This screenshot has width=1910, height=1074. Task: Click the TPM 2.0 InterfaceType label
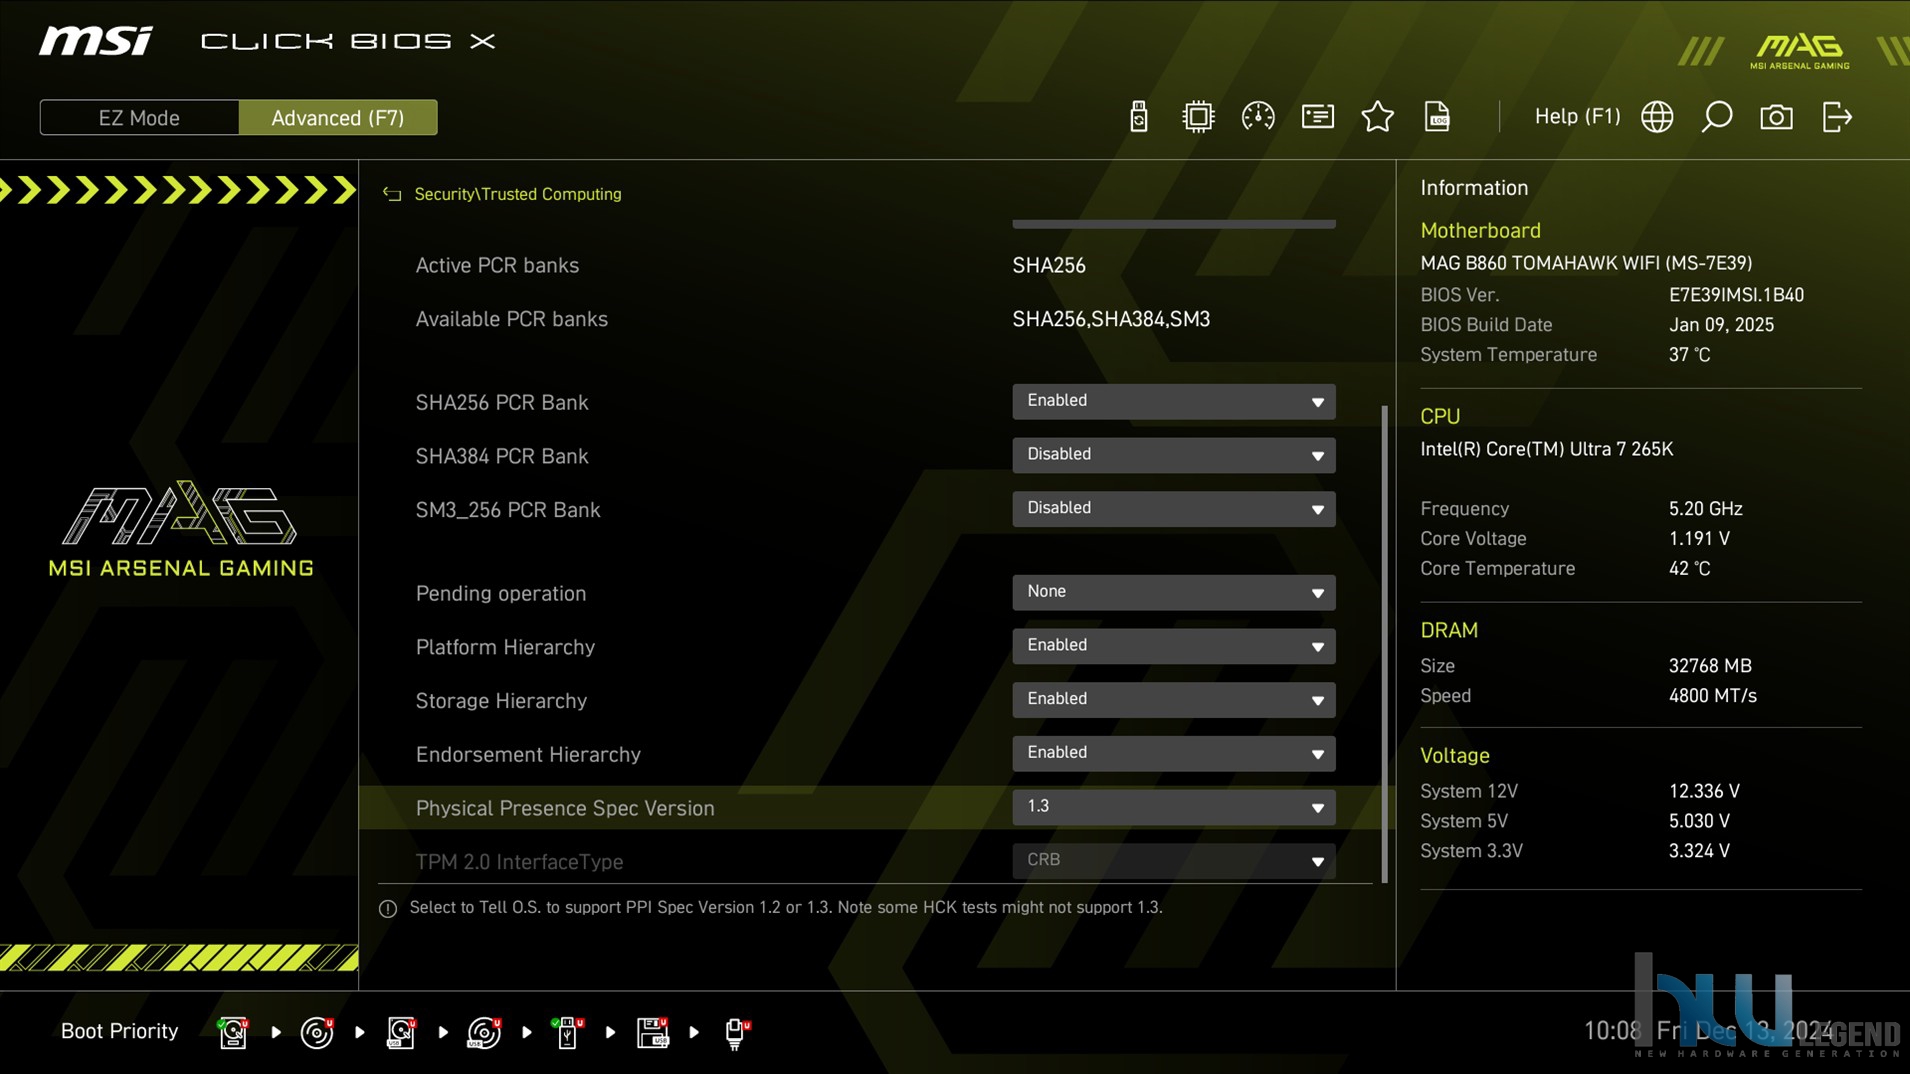[x=519, y=862]
